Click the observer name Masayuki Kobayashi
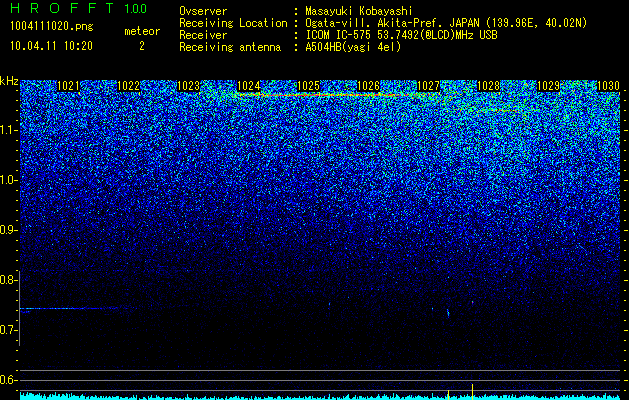 click(359, 11)
